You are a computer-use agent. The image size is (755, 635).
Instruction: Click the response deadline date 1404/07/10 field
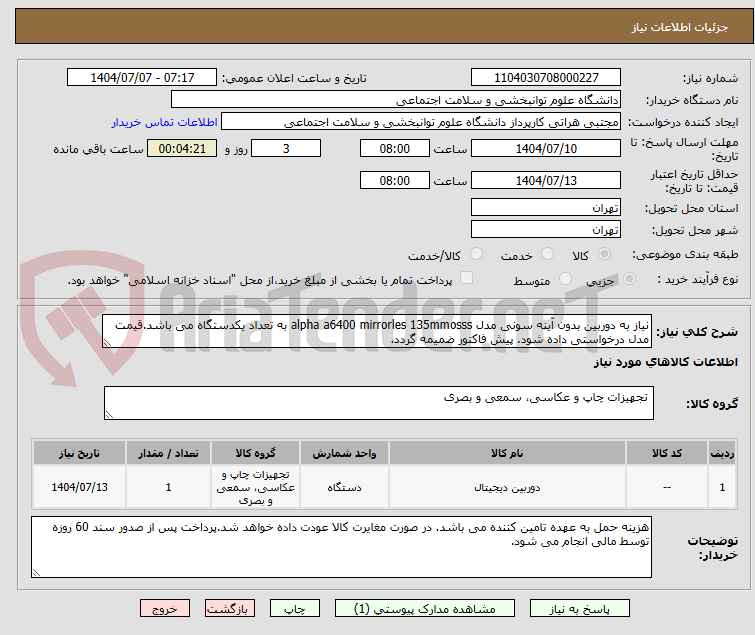click(546, 148)
